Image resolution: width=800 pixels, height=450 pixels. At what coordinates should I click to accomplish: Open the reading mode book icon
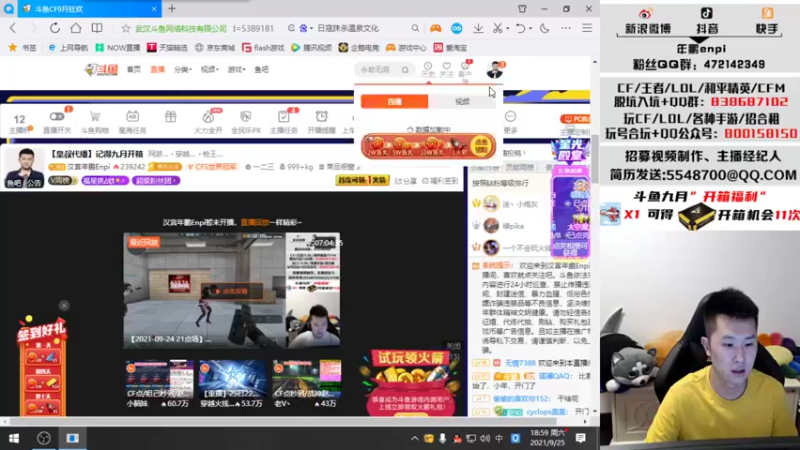(97, 28)
